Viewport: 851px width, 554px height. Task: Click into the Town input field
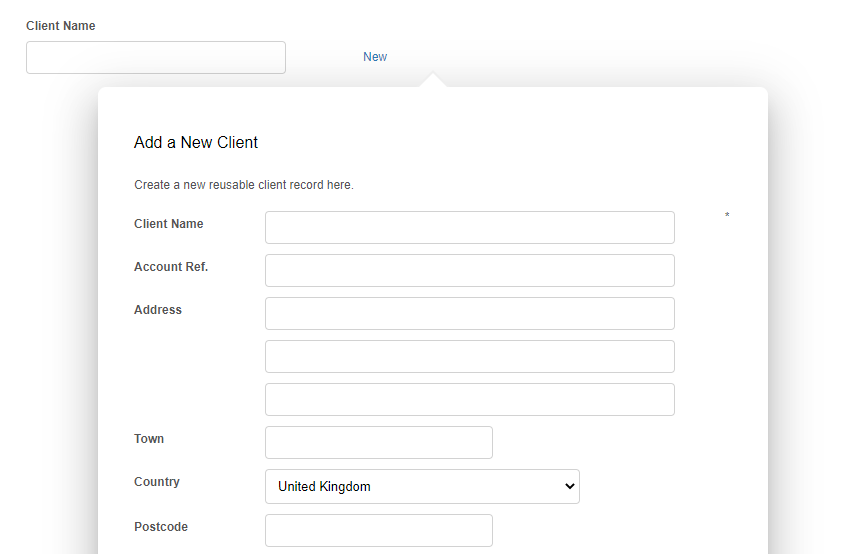(x=378, y=442)
